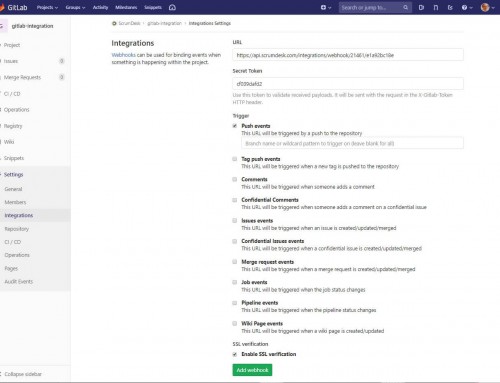
Task: Enable the Merge request events checkbox
Action: tap(235, 262)
